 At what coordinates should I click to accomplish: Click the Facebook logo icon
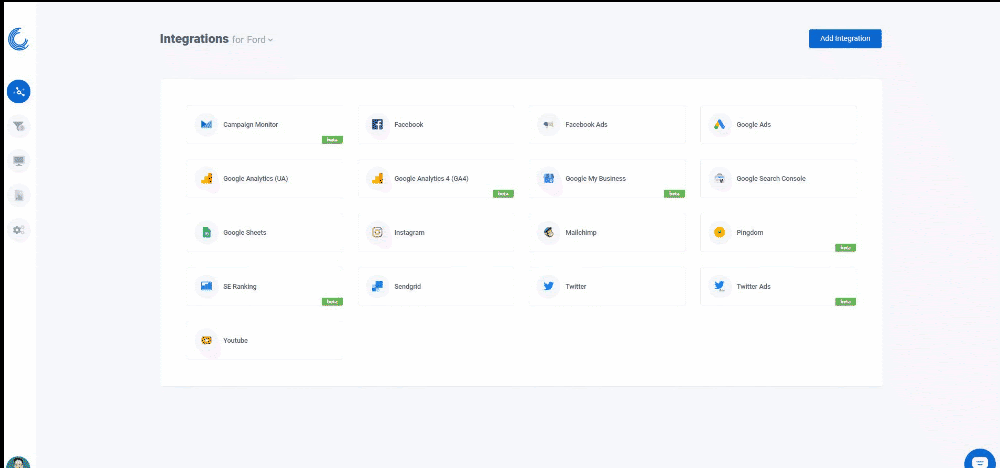(x=378, y=125)
